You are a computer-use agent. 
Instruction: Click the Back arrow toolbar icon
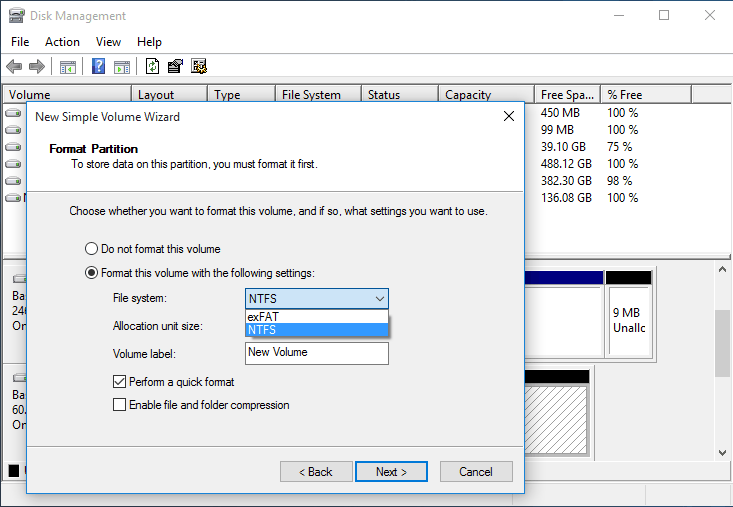(14, 66)
